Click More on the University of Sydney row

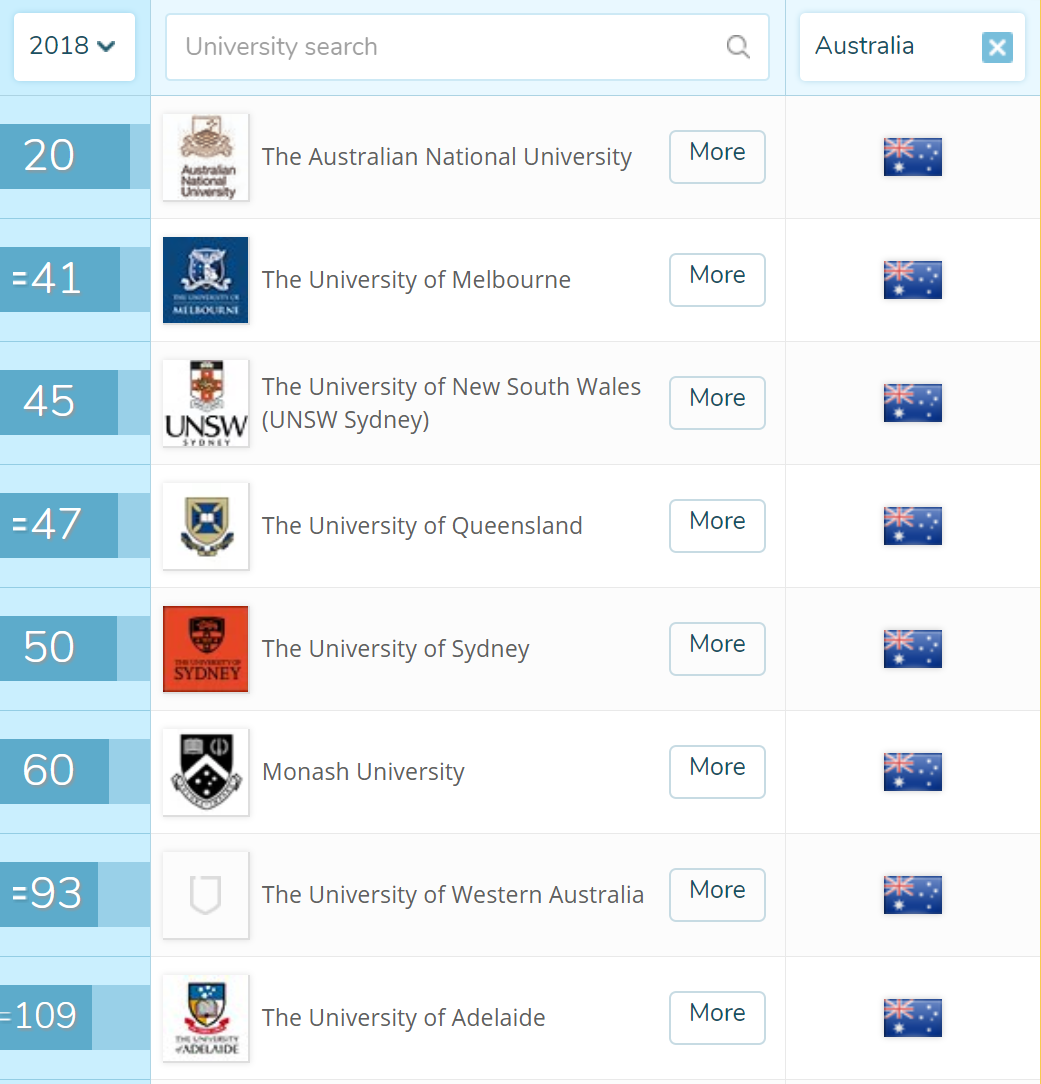(x=717, y=649)
